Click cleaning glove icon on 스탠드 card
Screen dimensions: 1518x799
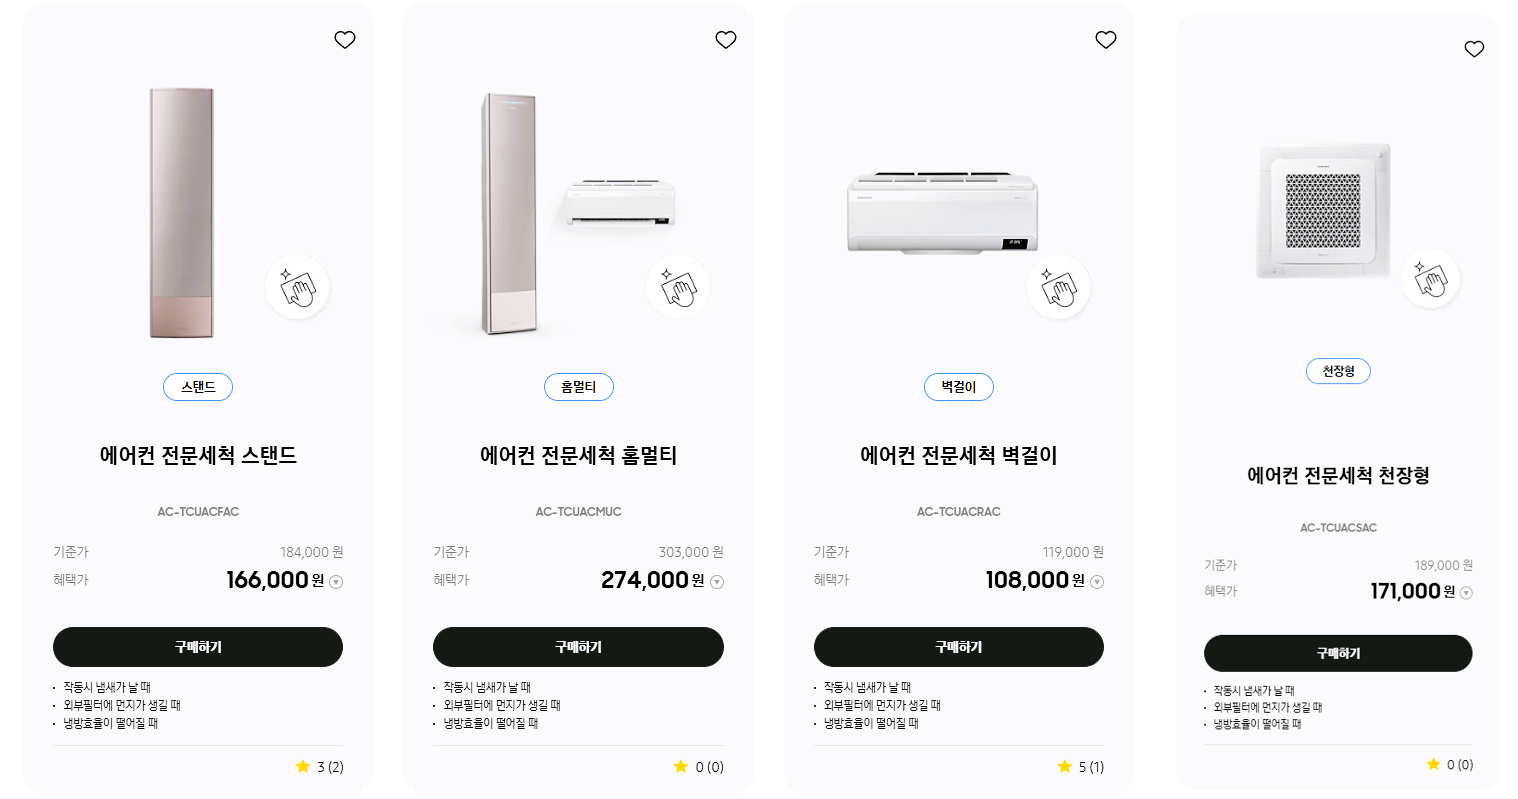tap(297, 288)
